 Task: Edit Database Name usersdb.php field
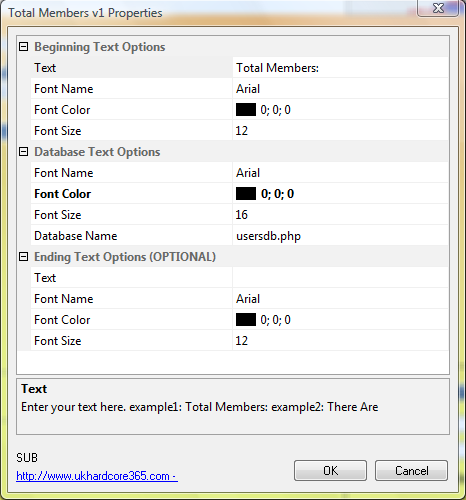(340, 236)
